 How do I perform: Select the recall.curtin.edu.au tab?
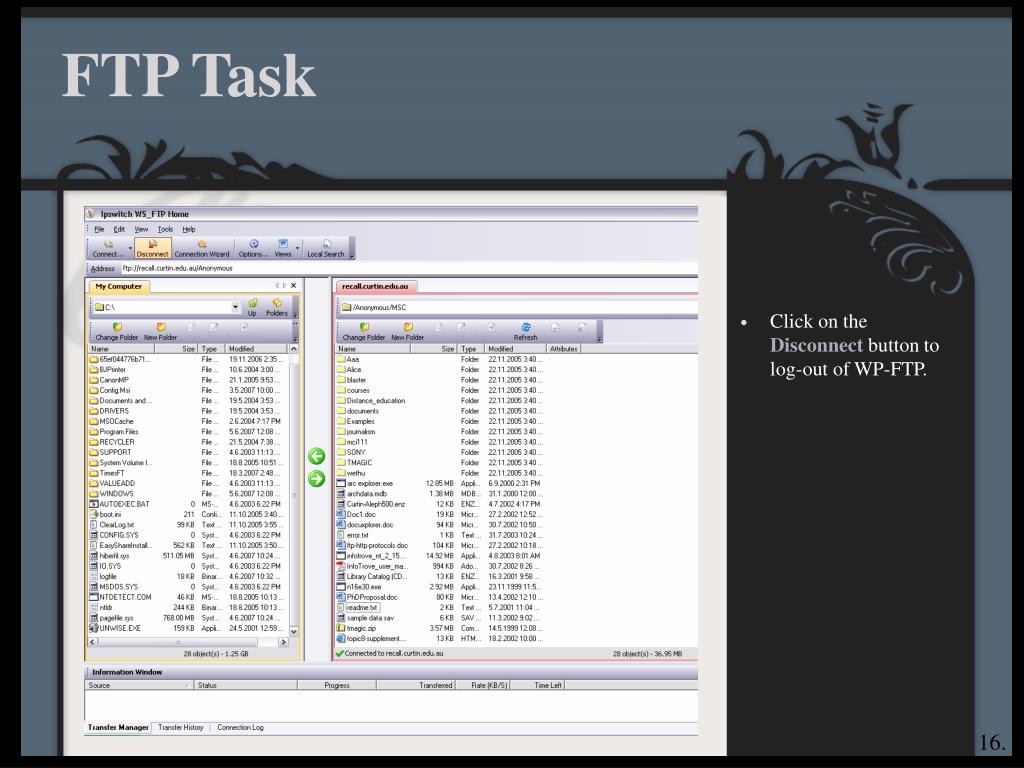375,286
